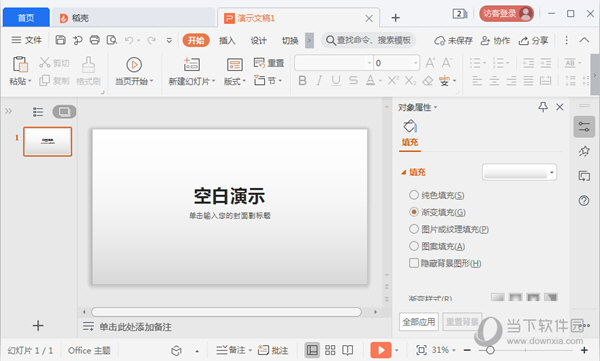Image resolution: width=600 pixels, height=361 pixels.
Task: Click the Fit to window zoom icon
Action: [421, 350]
